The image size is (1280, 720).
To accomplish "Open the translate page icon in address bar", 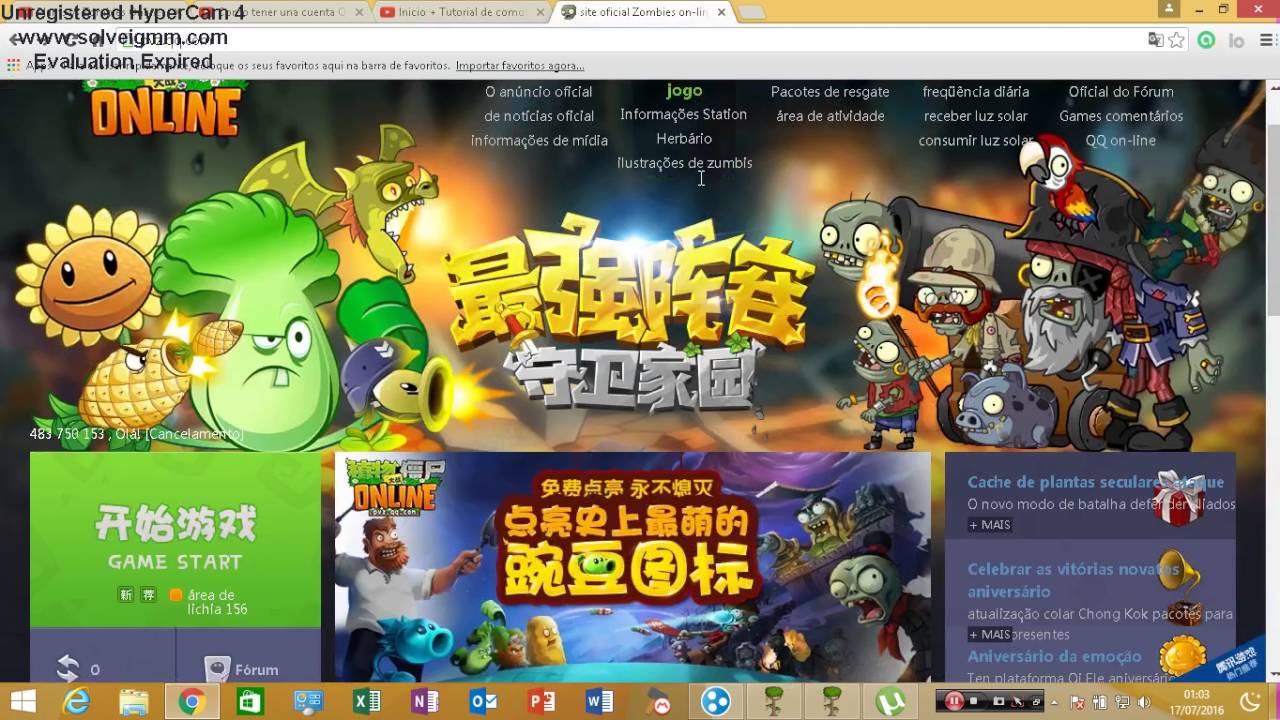I will (1155, 40).
